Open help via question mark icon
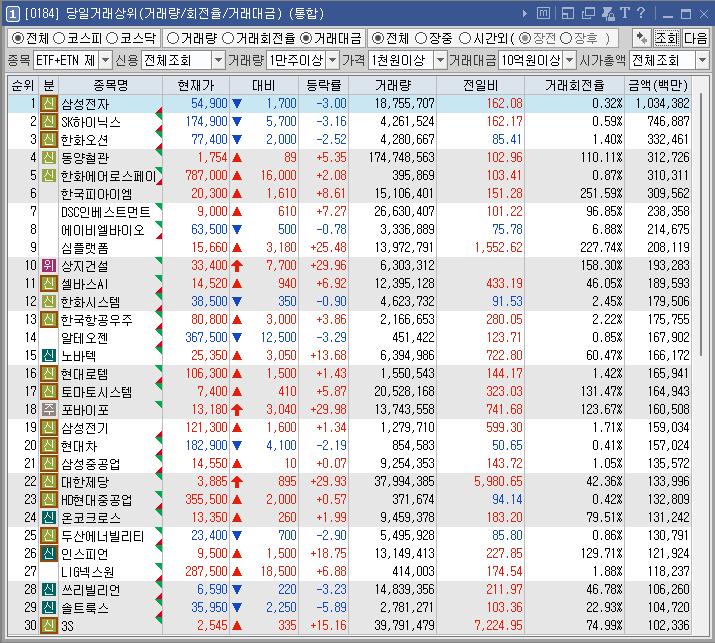 (x=641, y=13)
